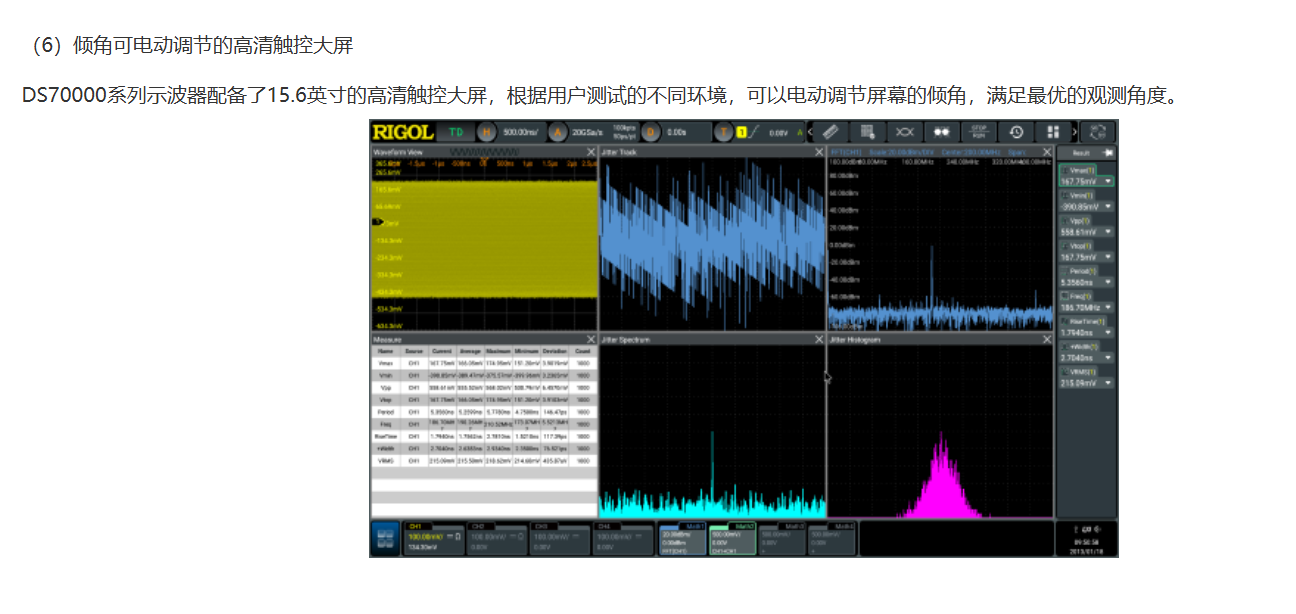Open the window layout grid icon
Image resolution: width=1296 pixels, height=614 pixels.
coord(1052,132)
